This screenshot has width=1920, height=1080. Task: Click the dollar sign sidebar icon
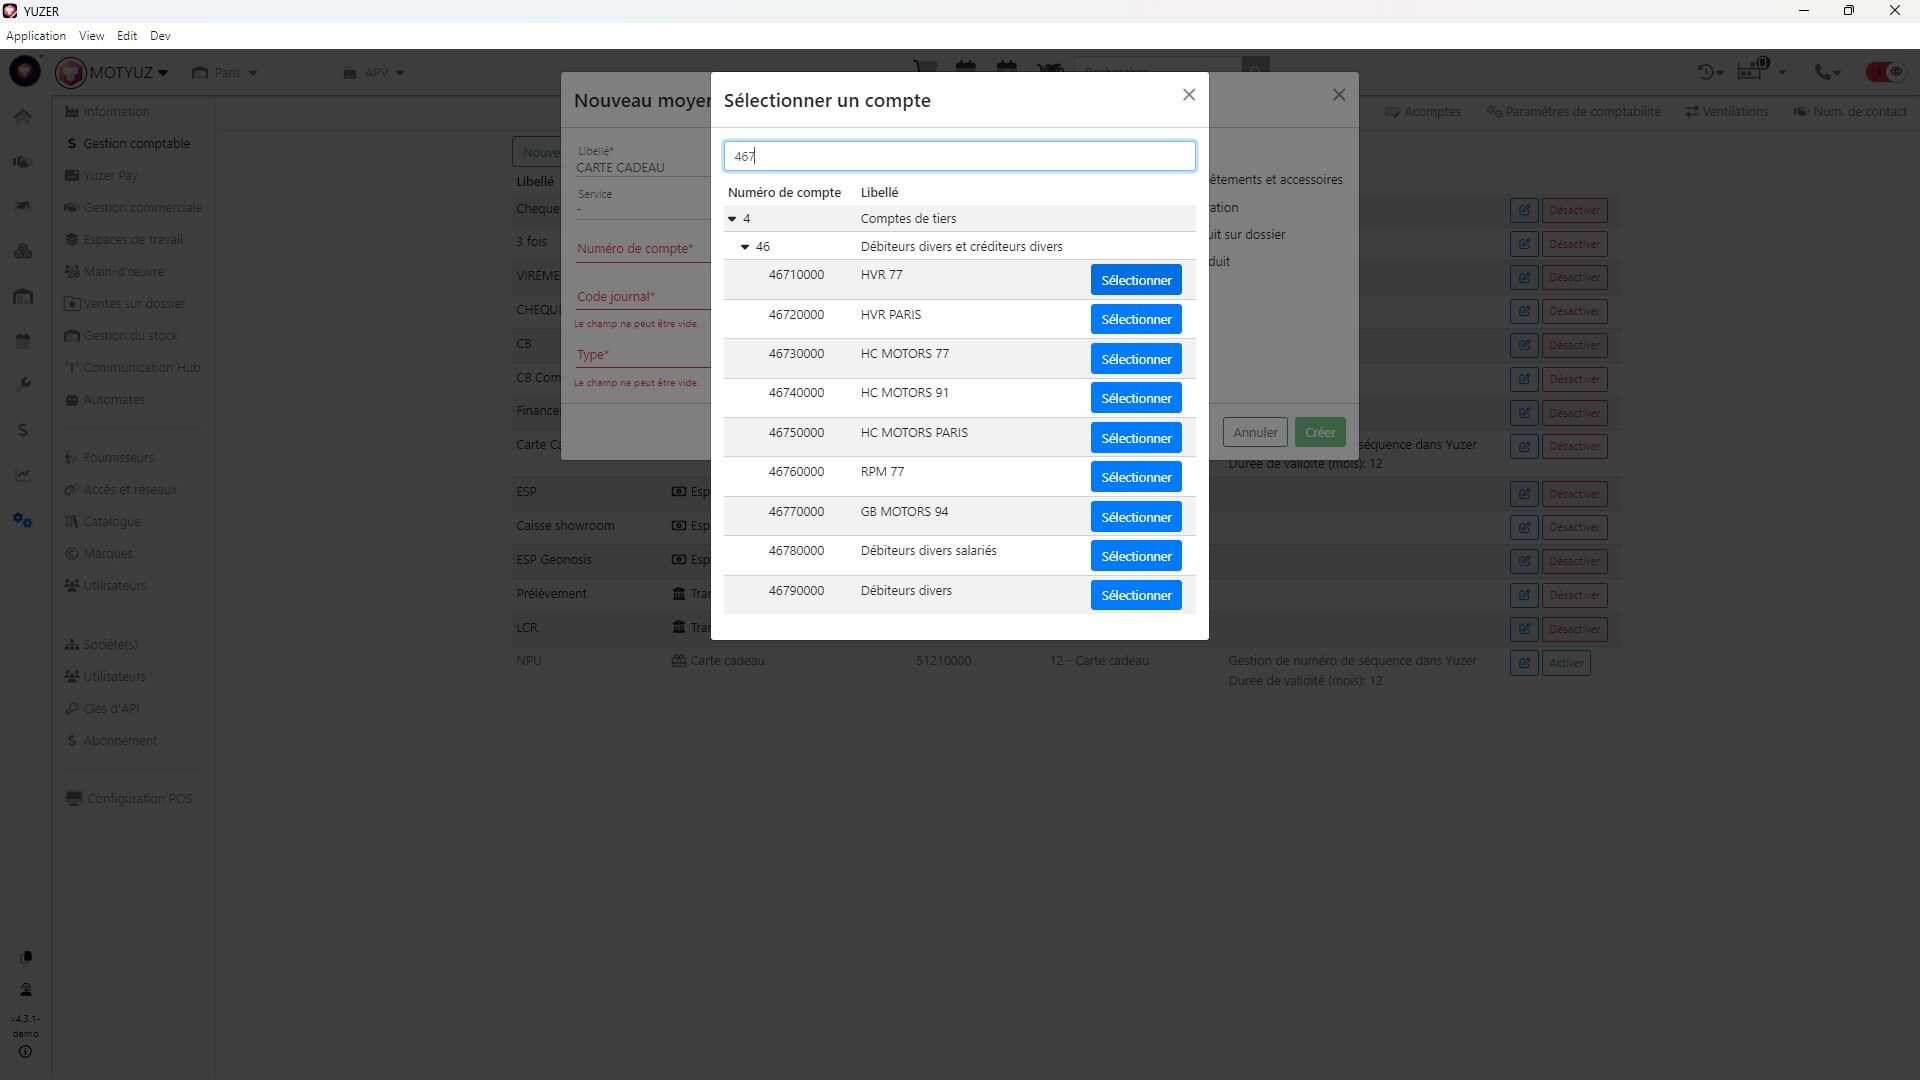coord(23,430)
